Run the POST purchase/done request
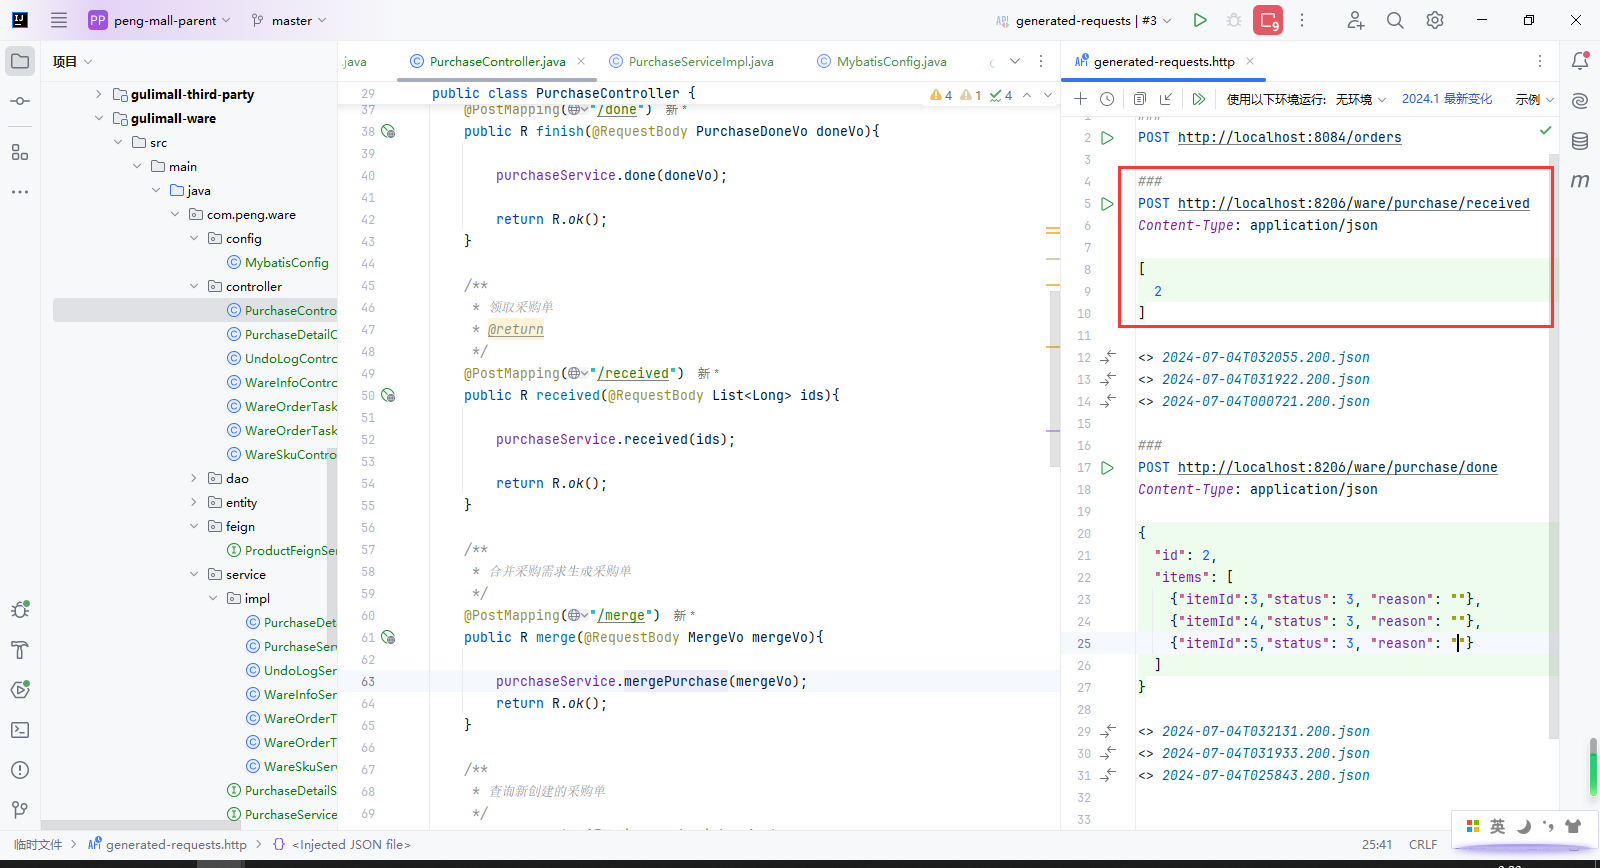This screenshot has width=1600, height=868. pos(1107,468)
